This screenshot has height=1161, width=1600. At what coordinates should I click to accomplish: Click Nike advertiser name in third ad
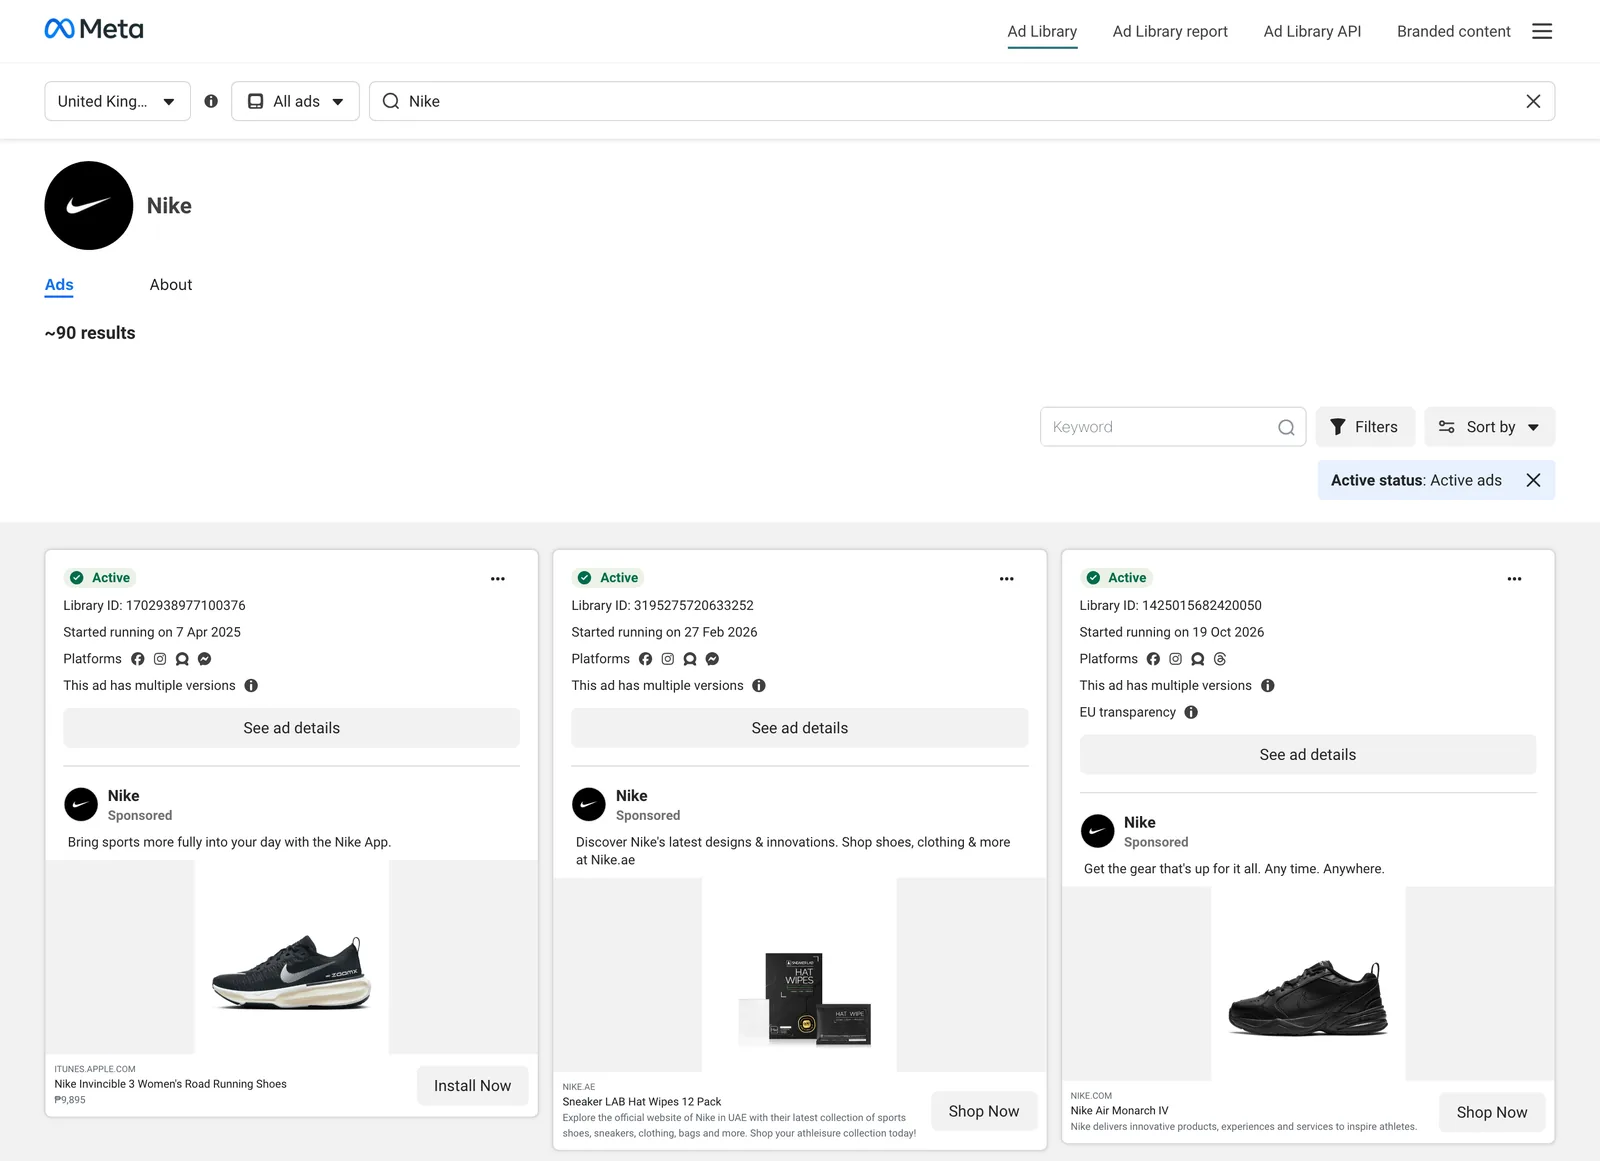tap(1140, 823)
